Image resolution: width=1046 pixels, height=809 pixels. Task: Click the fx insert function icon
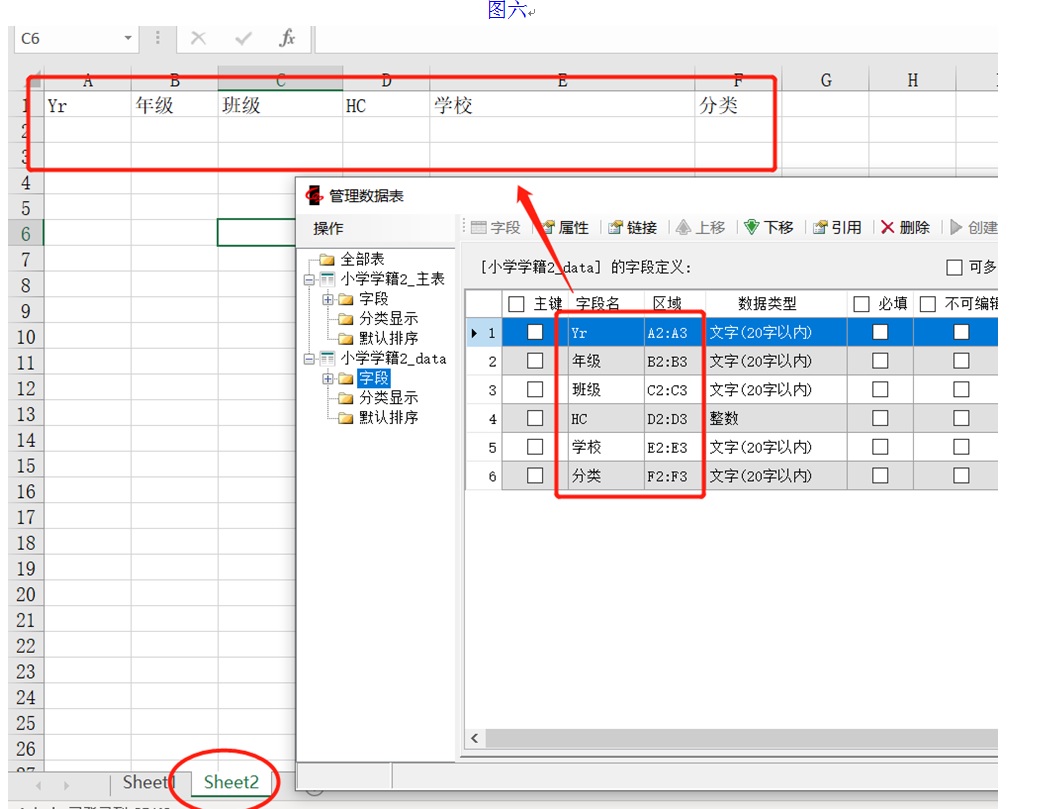287,38
